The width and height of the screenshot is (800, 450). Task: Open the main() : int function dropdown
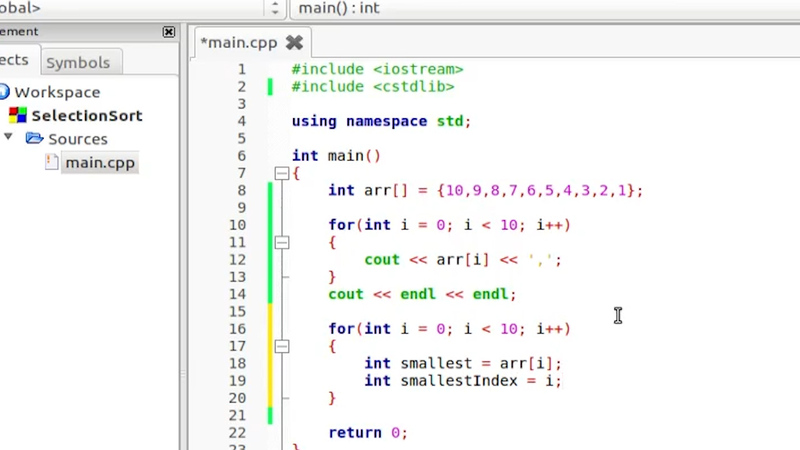544,8
